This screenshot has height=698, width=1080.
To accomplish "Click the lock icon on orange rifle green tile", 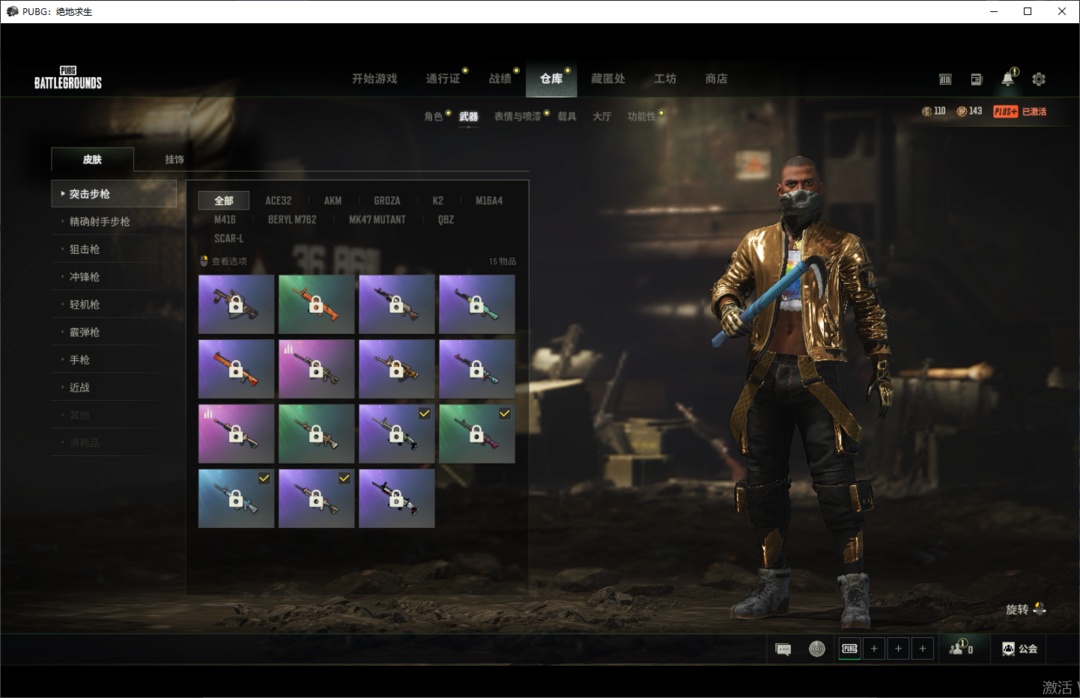I will pos(316,305).
